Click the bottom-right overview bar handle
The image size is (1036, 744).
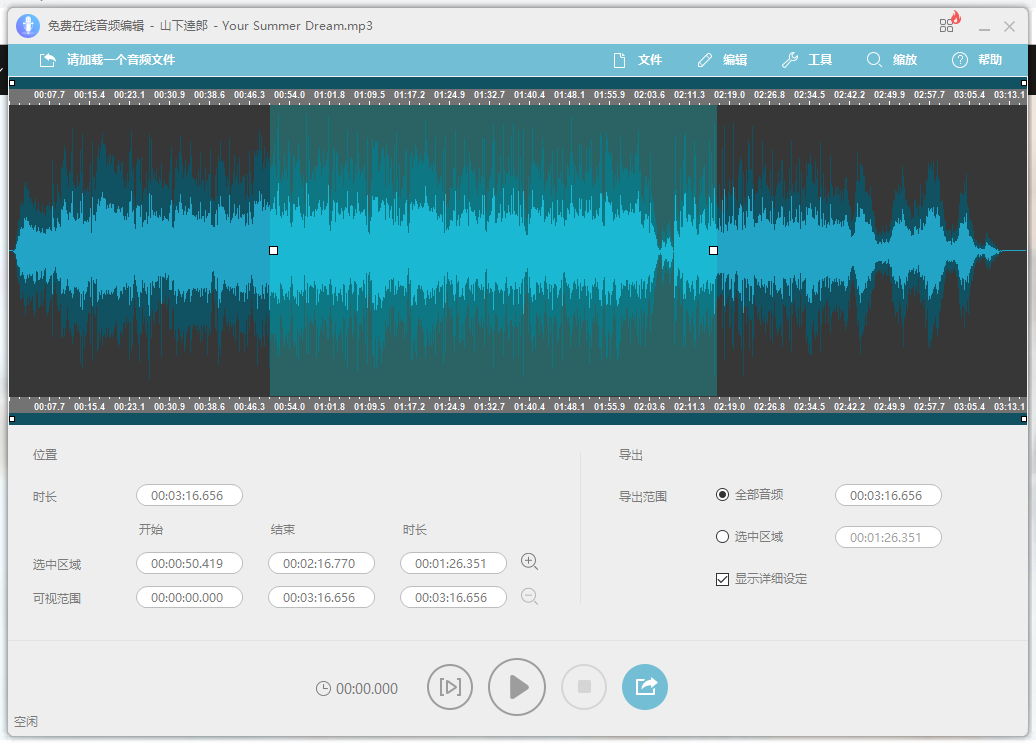pos(1024,419)
